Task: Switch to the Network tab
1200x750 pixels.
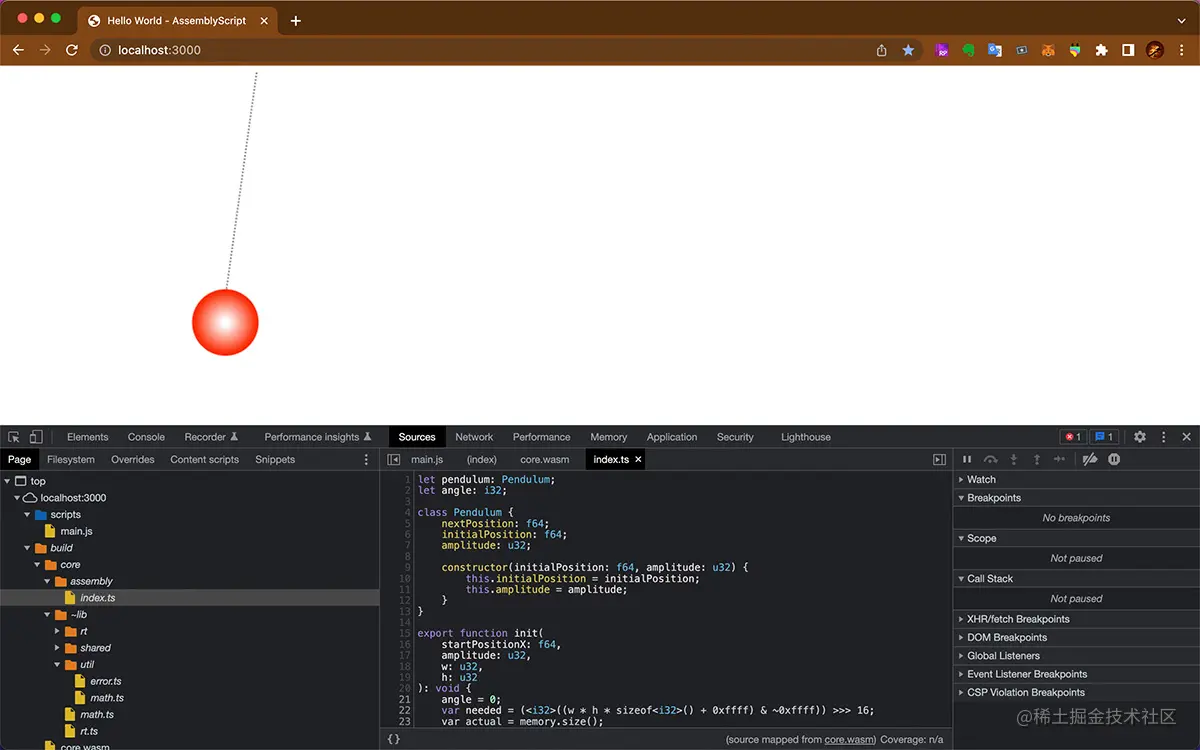Action: [x=474, y=437]
